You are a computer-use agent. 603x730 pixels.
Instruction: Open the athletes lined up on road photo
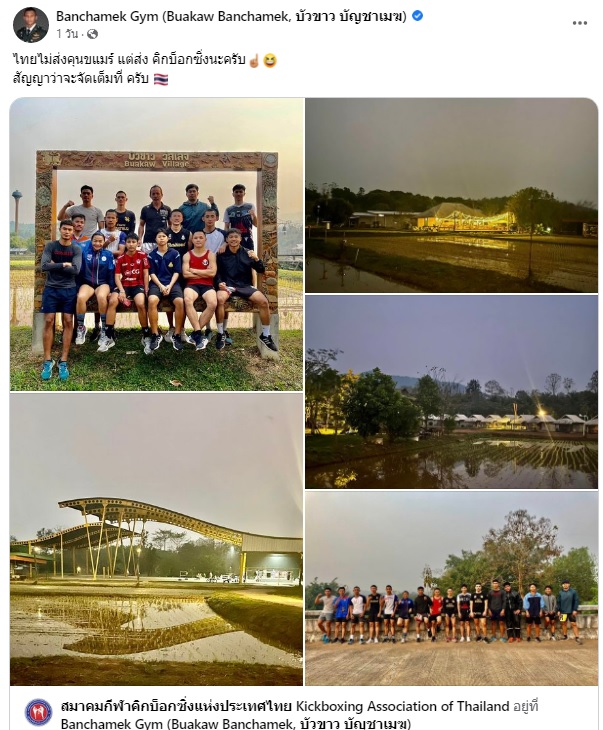coord(451,588)
